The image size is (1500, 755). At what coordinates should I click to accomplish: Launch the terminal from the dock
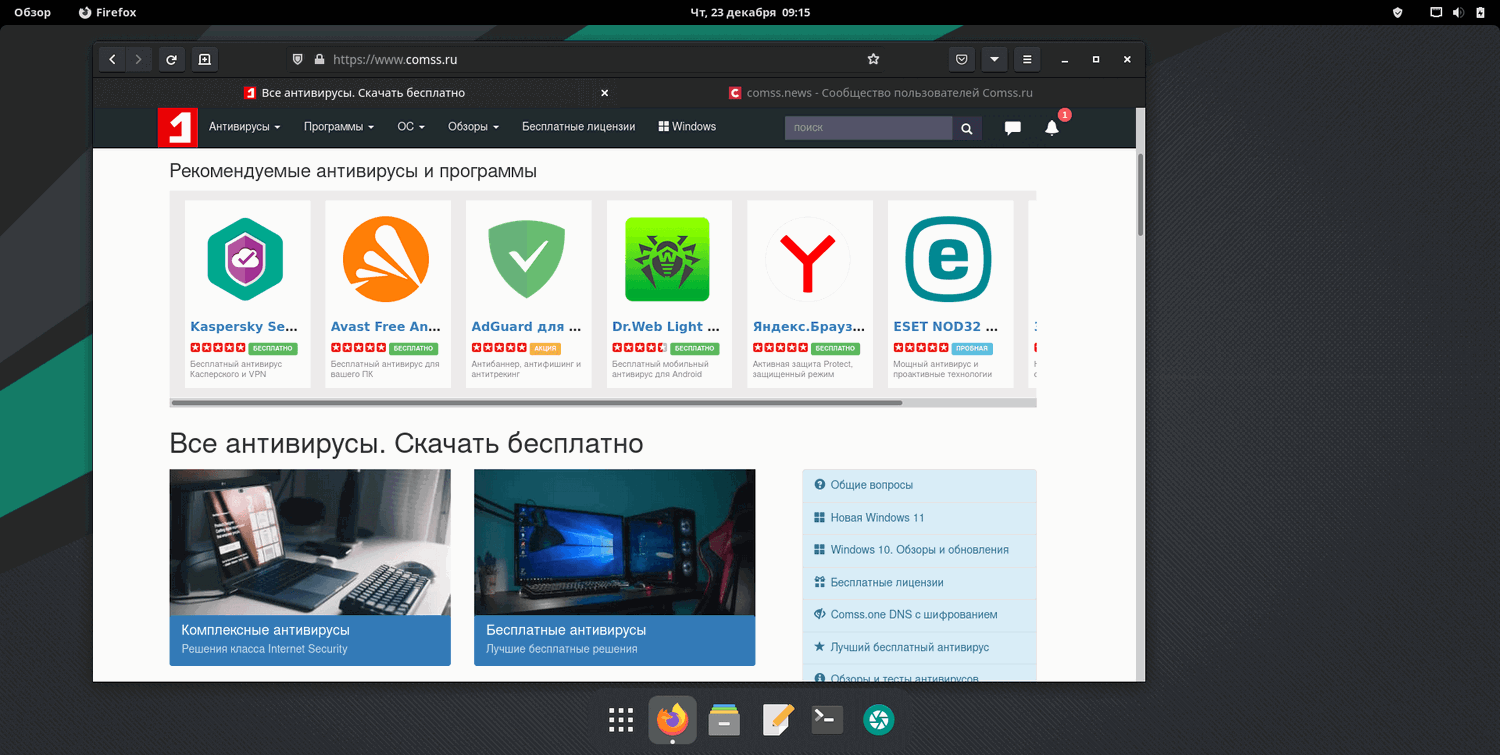pyautogui.click(x=827, y=719)
